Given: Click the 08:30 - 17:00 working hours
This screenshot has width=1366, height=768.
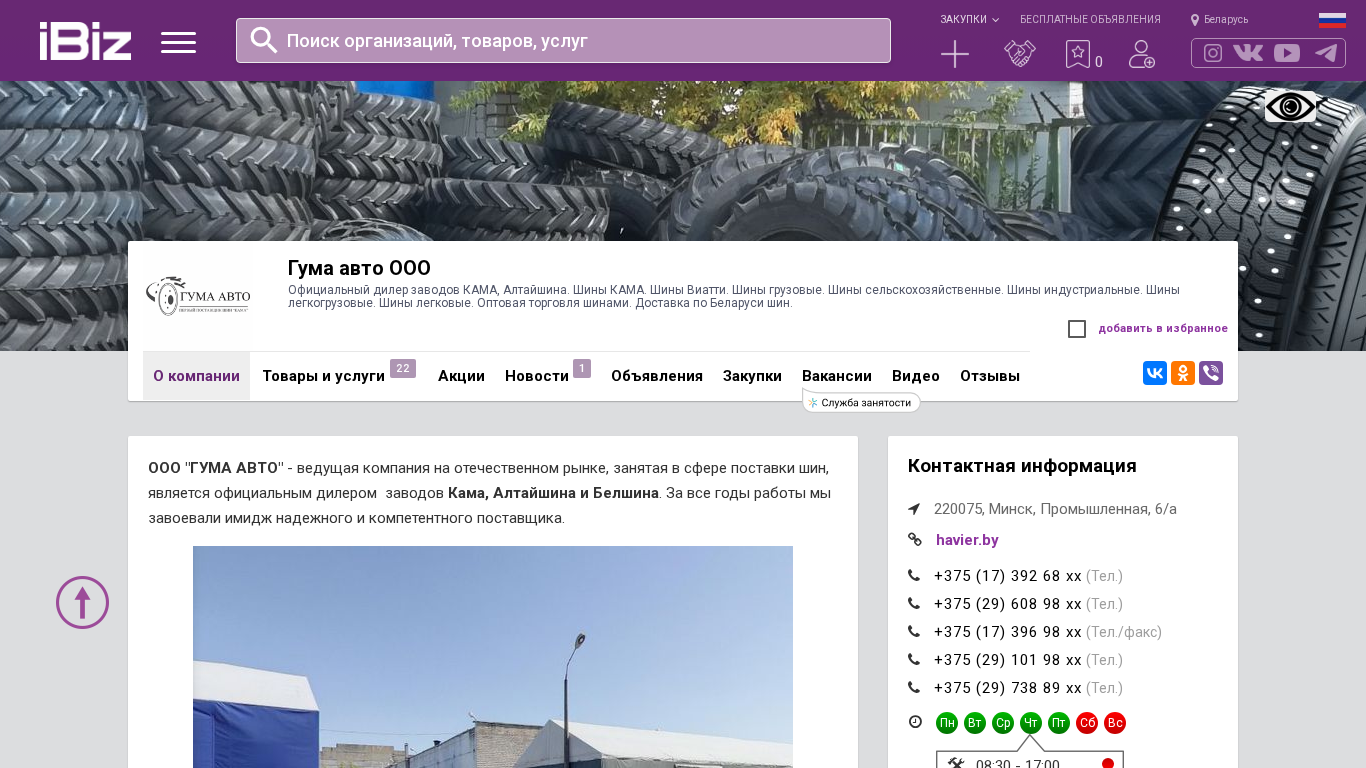Looking at the screenshot, I should [1018, 763].
